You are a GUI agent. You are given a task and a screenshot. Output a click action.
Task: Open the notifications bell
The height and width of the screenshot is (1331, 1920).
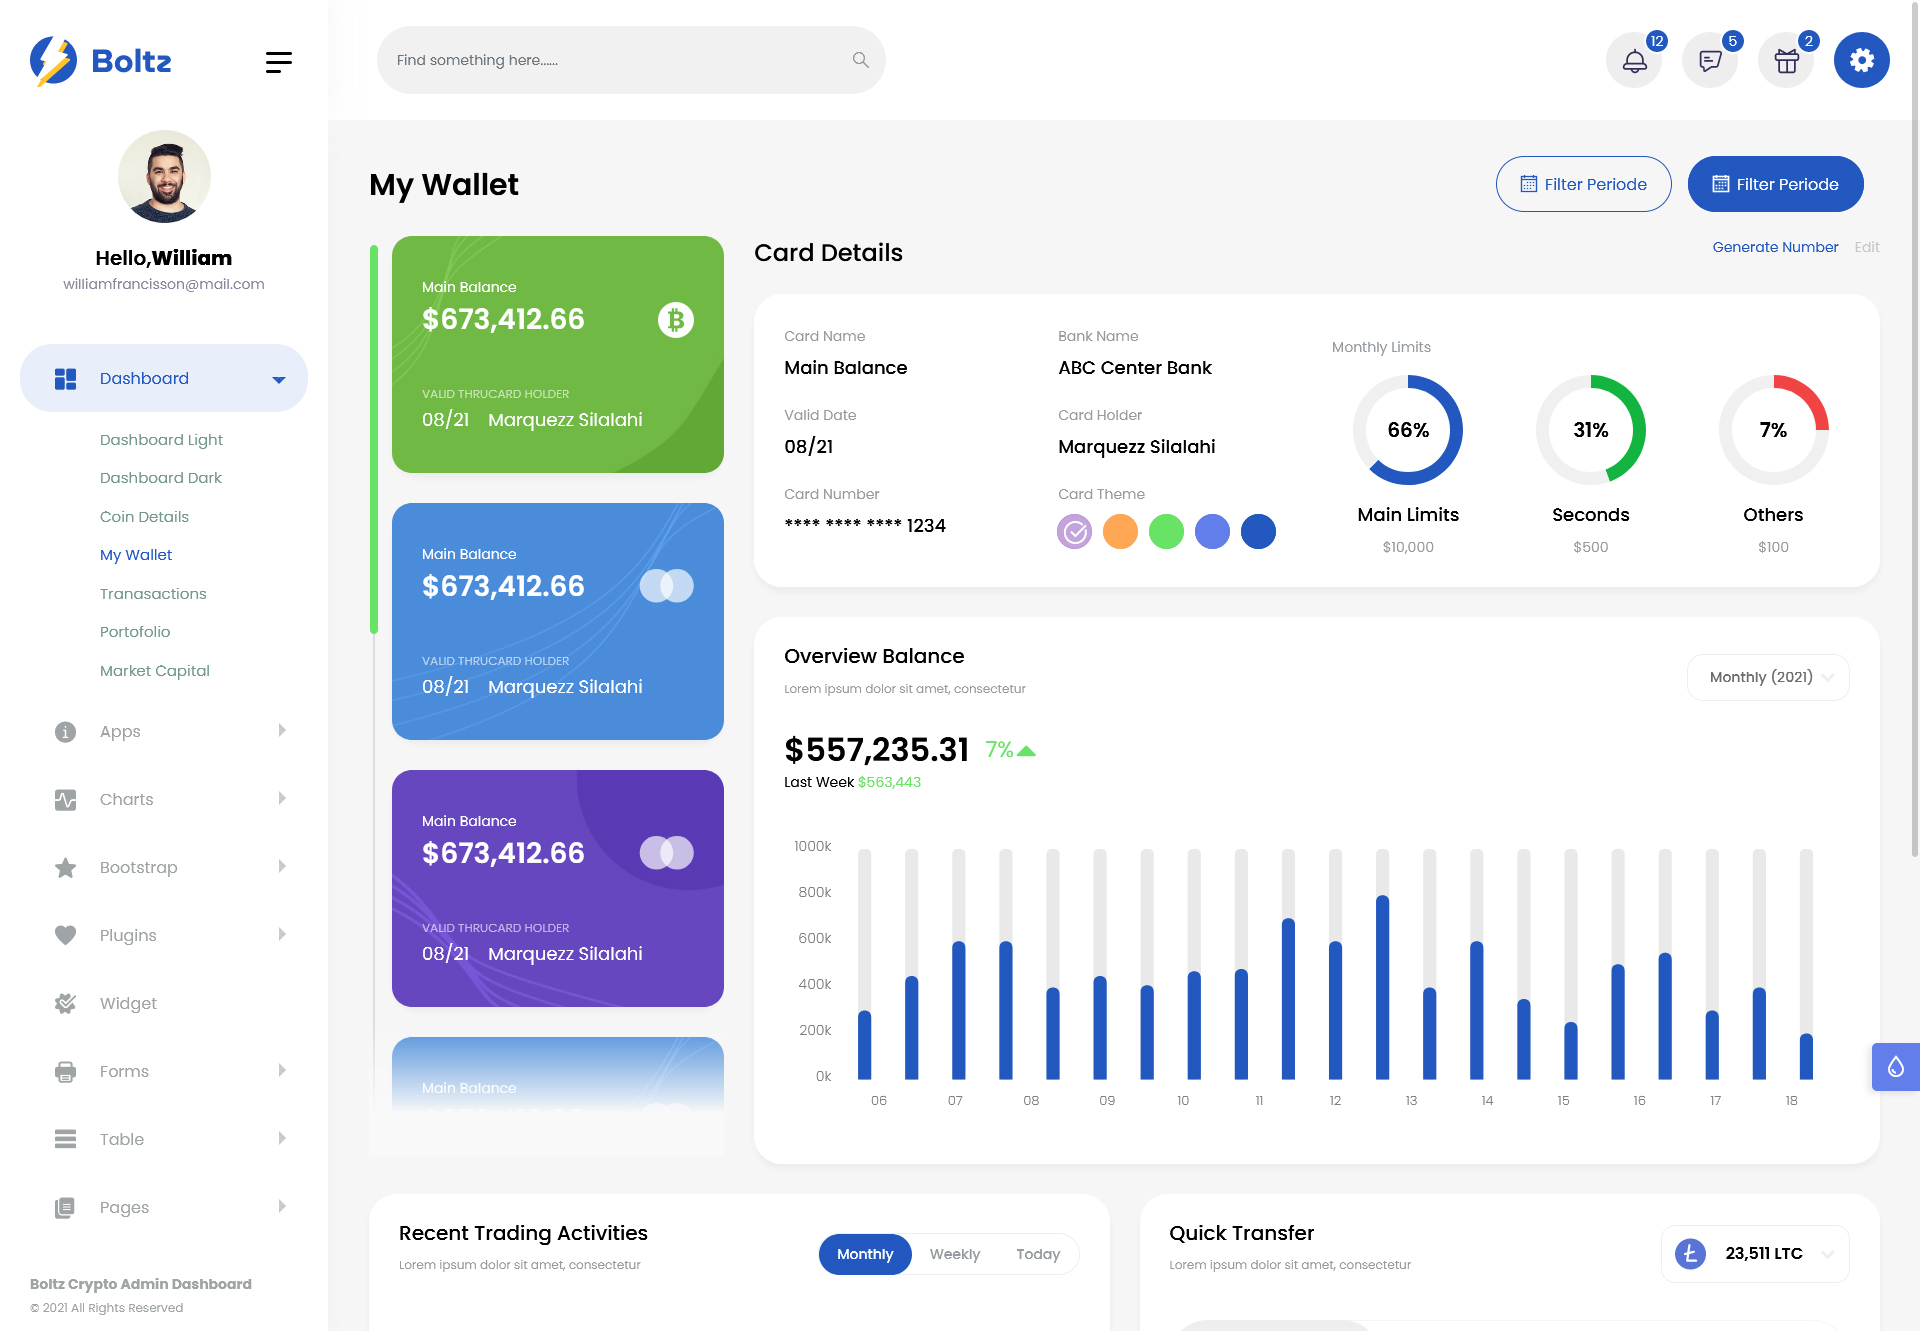(1634, 60)
